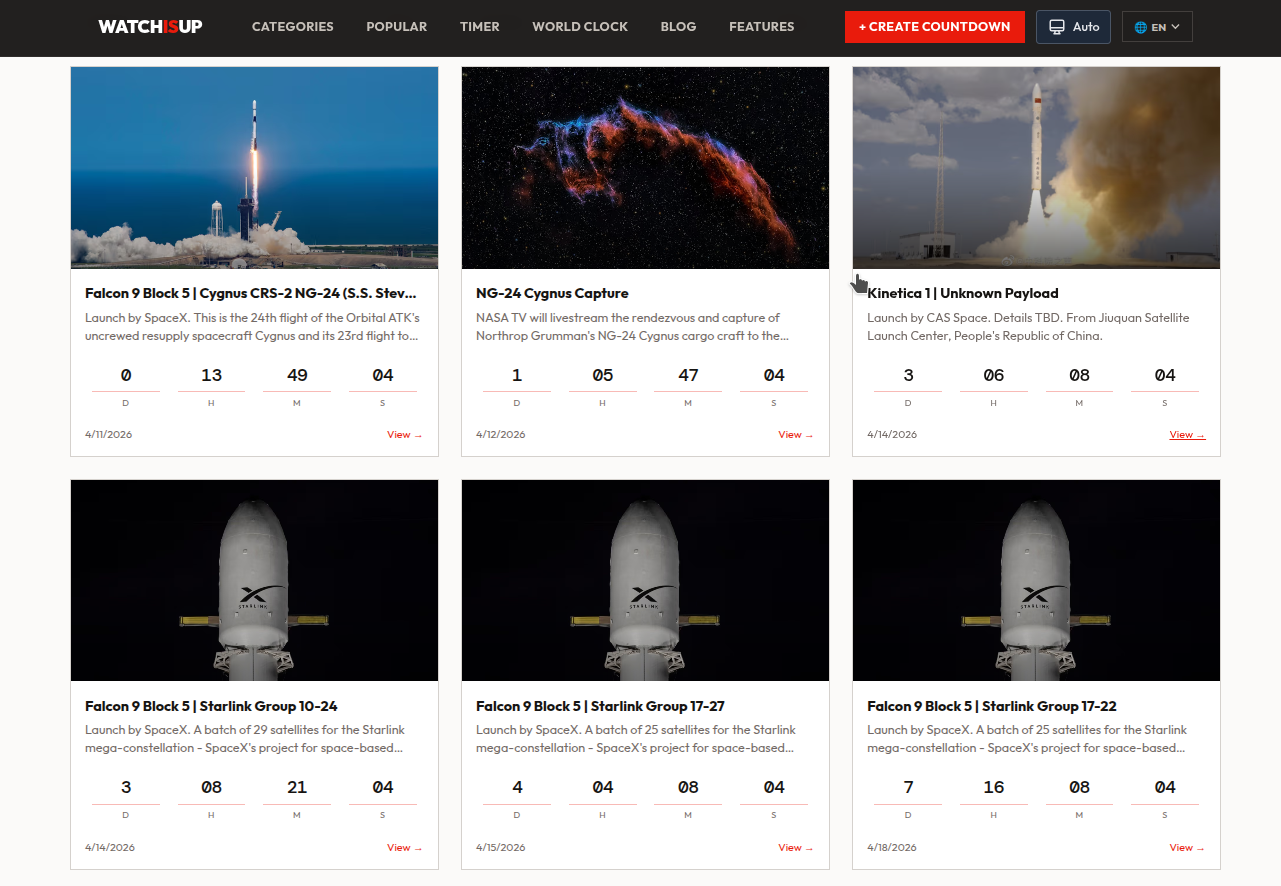The image size is (1281, 886).
Task: View the Starlink Group 10-24 countdown
Action: 405,848
